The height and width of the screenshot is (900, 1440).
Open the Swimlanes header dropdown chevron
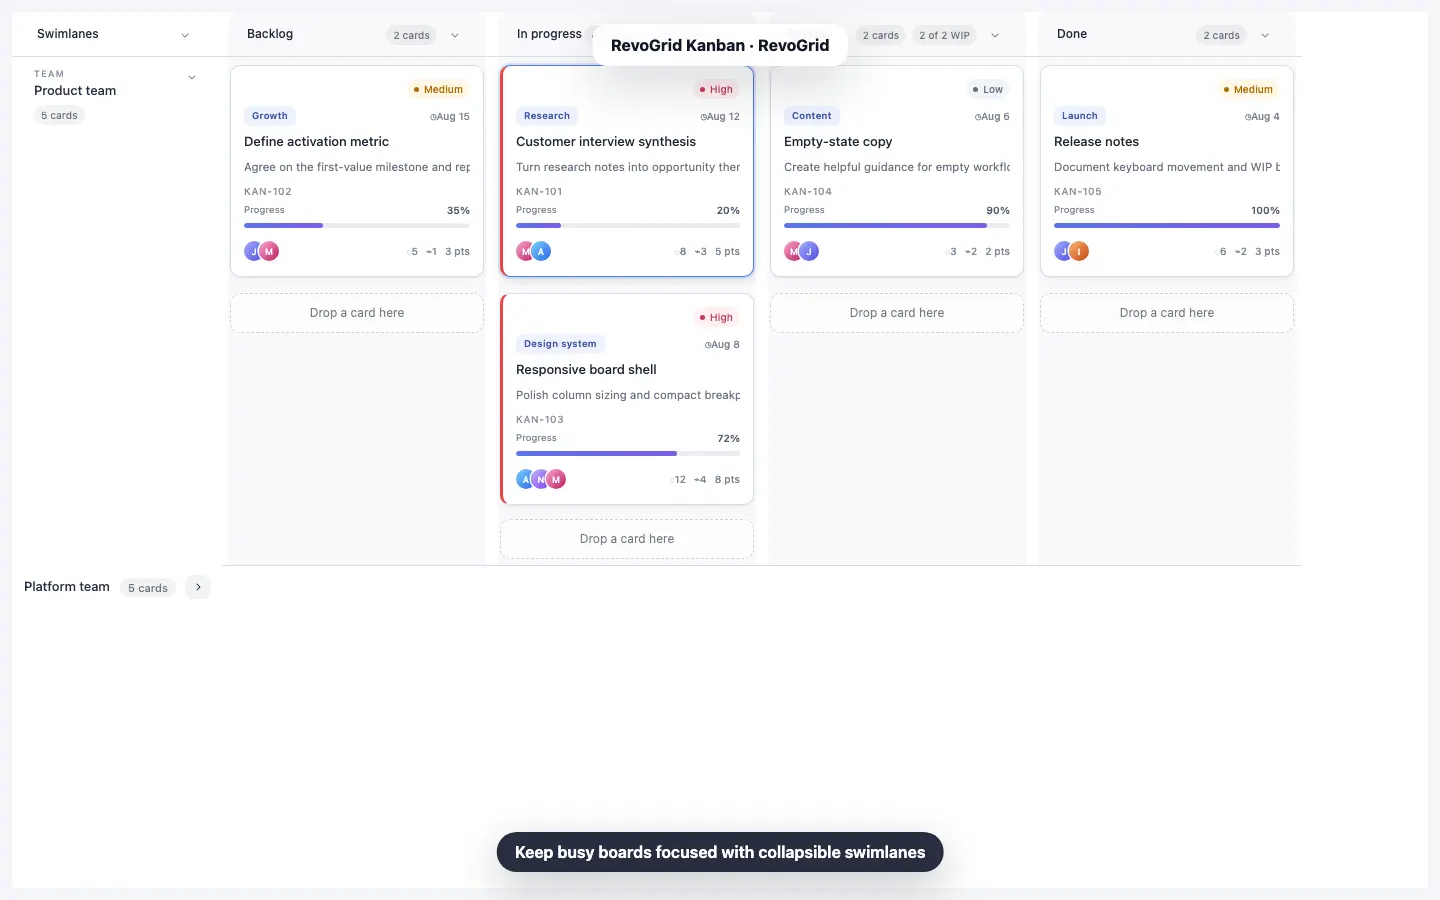pyautogui.click(x=185, y=35)
